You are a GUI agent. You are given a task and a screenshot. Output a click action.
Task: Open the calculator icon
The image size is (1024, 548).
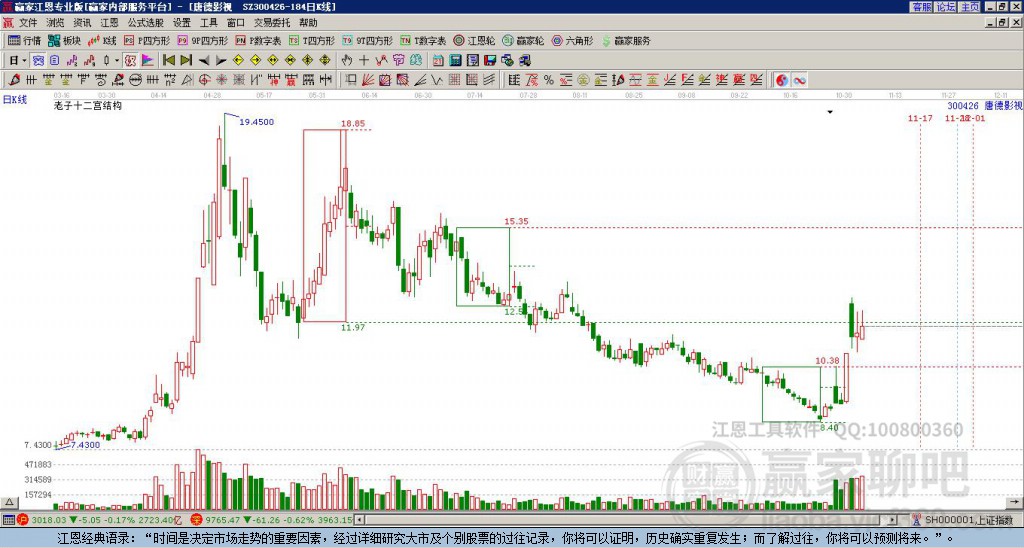455,61
